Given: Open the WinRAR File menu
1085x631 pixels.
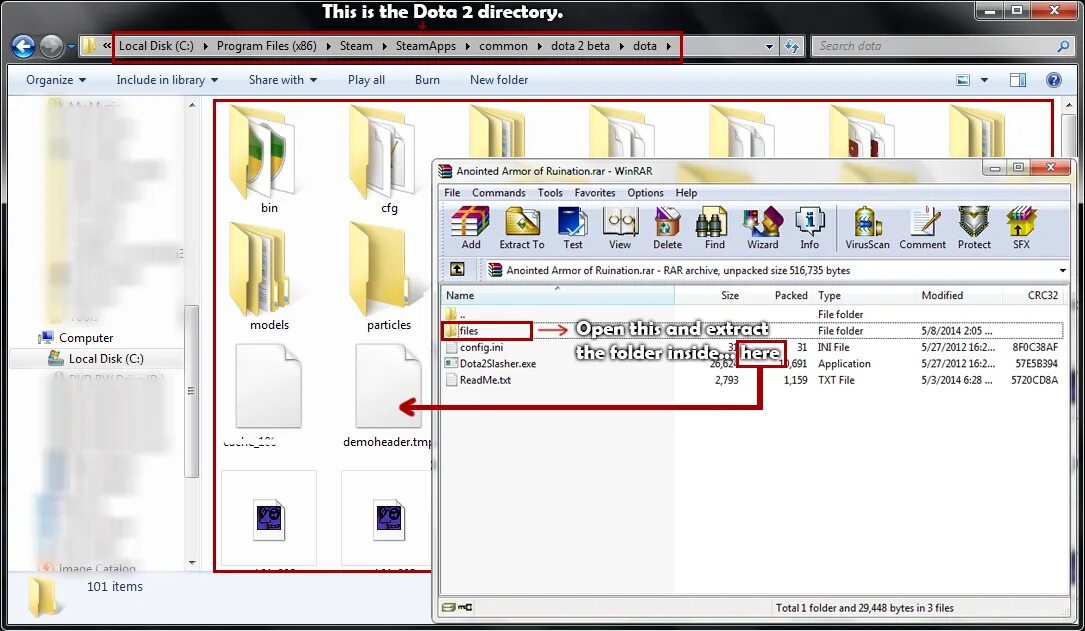Looking at the screenshot, I should (452, 193).
